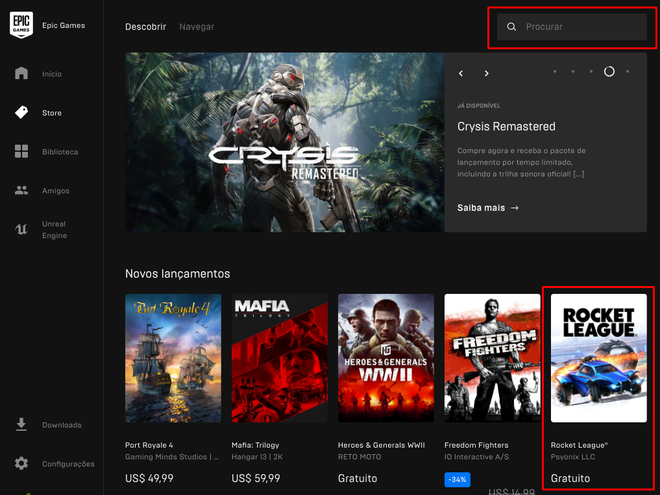The width and height of the screenshot is (660, 495).
Task: Select the last carousel dot
Action: (628, 72)
